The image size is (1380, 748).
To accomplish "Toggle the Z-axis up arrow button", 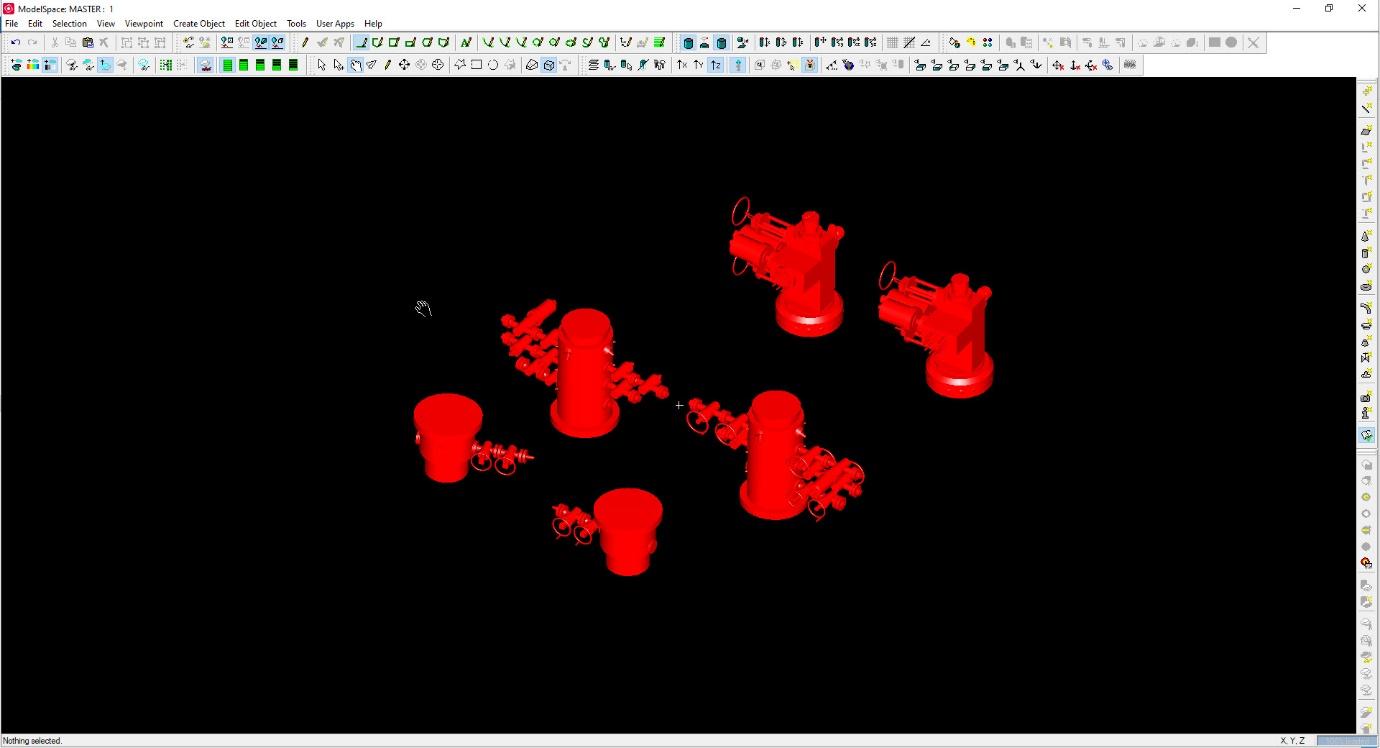I will pyautogui.click(x=716, y=65).
